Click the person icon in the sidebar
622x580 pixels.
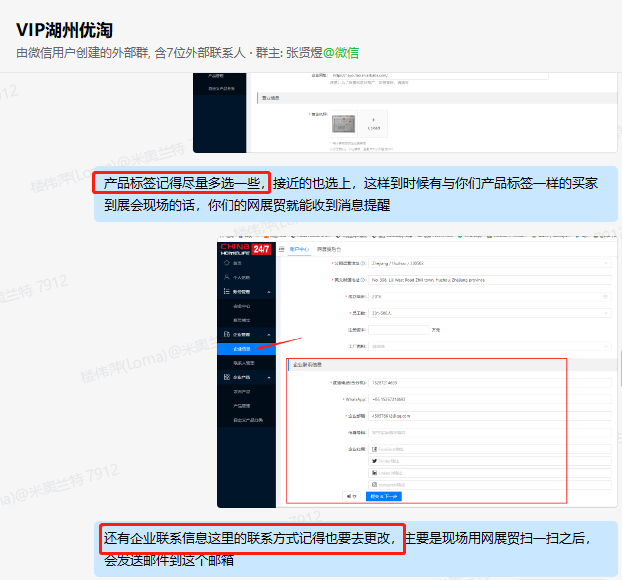(226, 276)
